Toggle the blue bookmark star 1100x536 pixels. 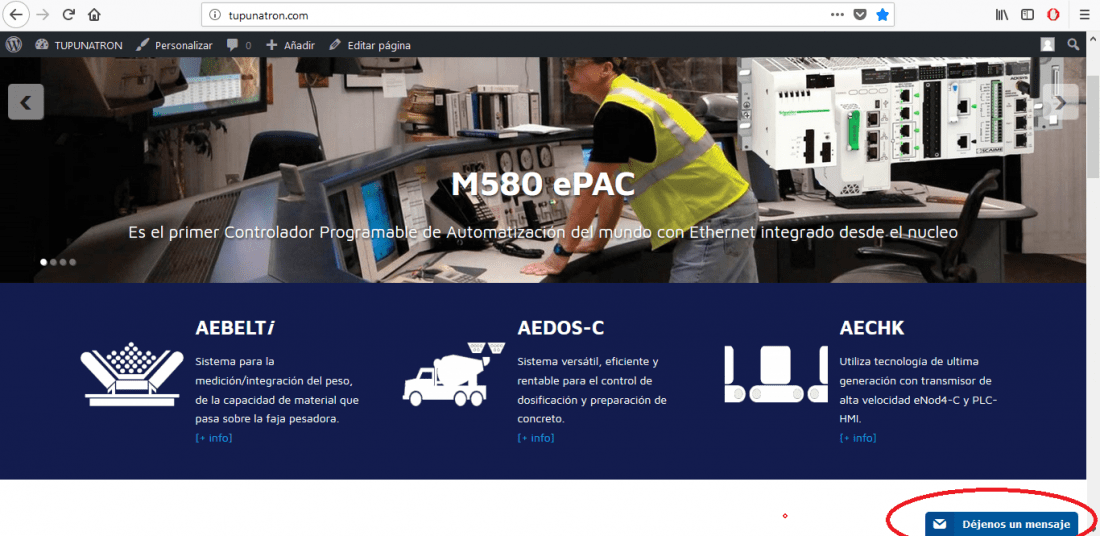[x=883, y=15]
